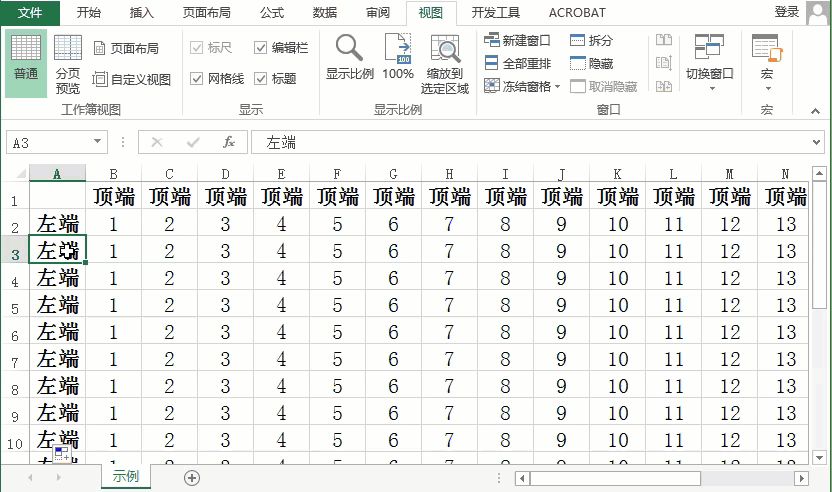The width and height of the screenshot is (832, 492).
Task: Click the synchronous scrolling icon
Action: [664, 63]
